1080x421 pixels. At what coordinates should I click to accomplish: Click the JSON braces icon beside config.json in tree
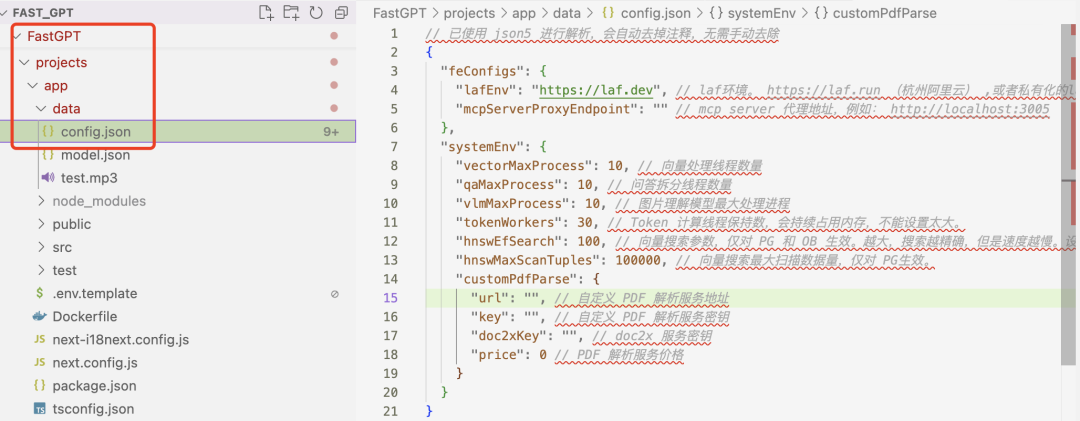48,132
